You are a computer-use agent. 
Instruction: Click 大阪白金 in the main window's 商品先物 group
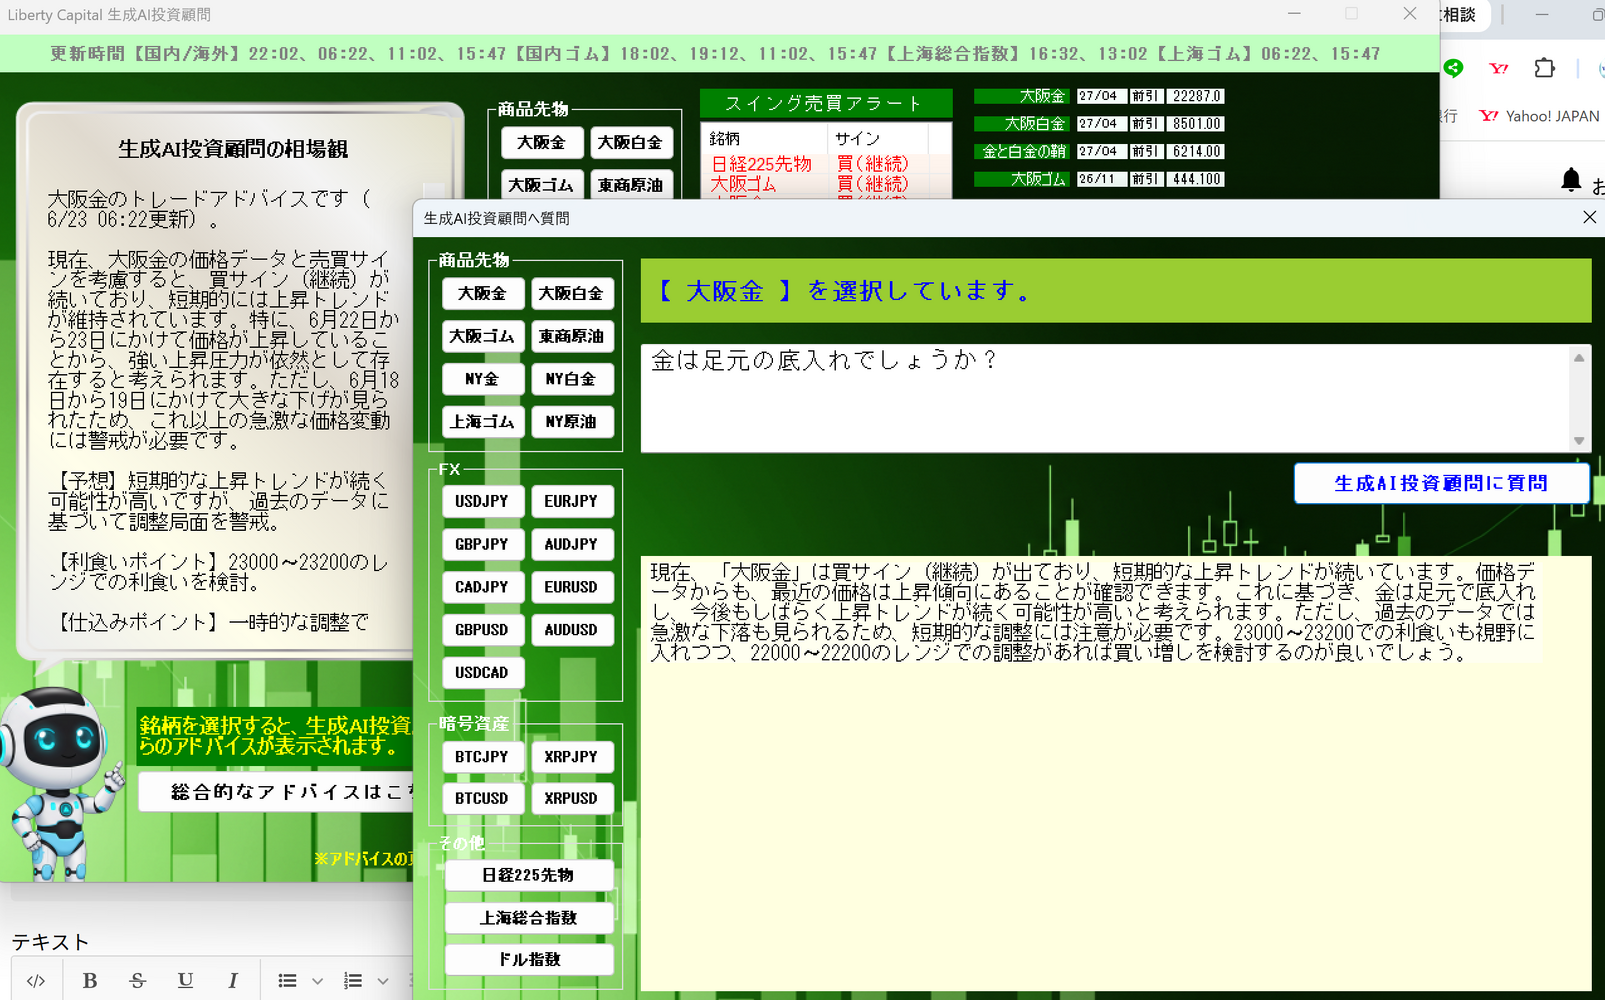630,143
